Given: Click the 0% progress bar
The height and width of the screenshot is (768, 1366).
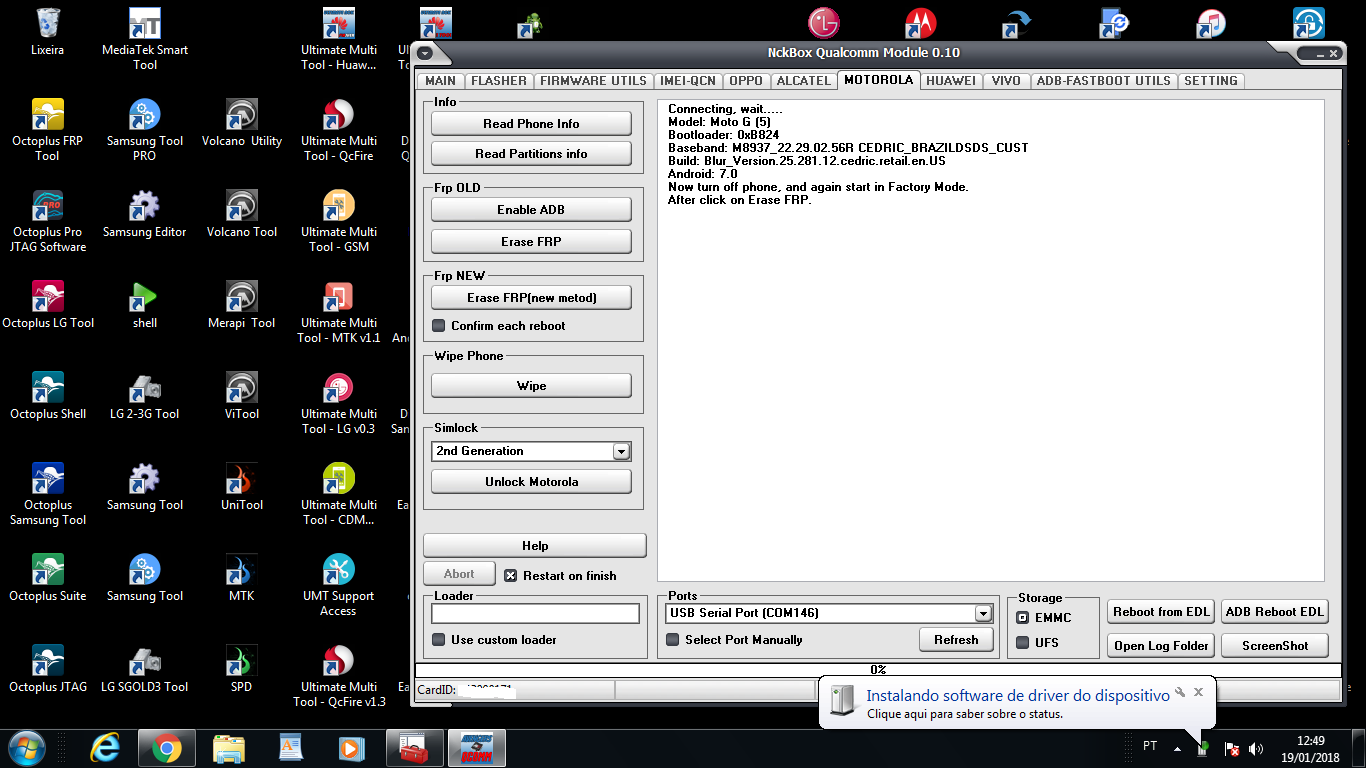Looking at the screenshot, I should (x=877, y=670).
